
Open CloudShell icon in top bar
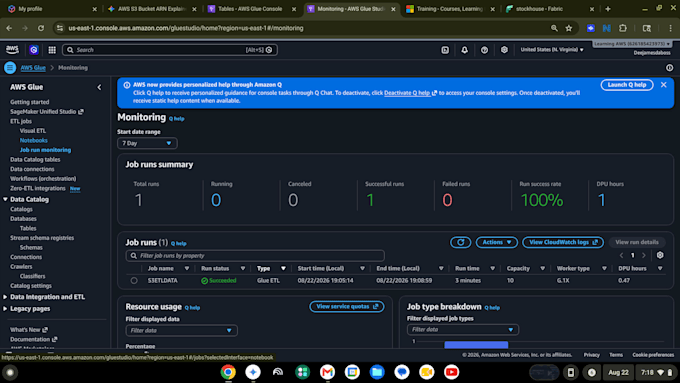pyautogui.click(x=445, y=50)
